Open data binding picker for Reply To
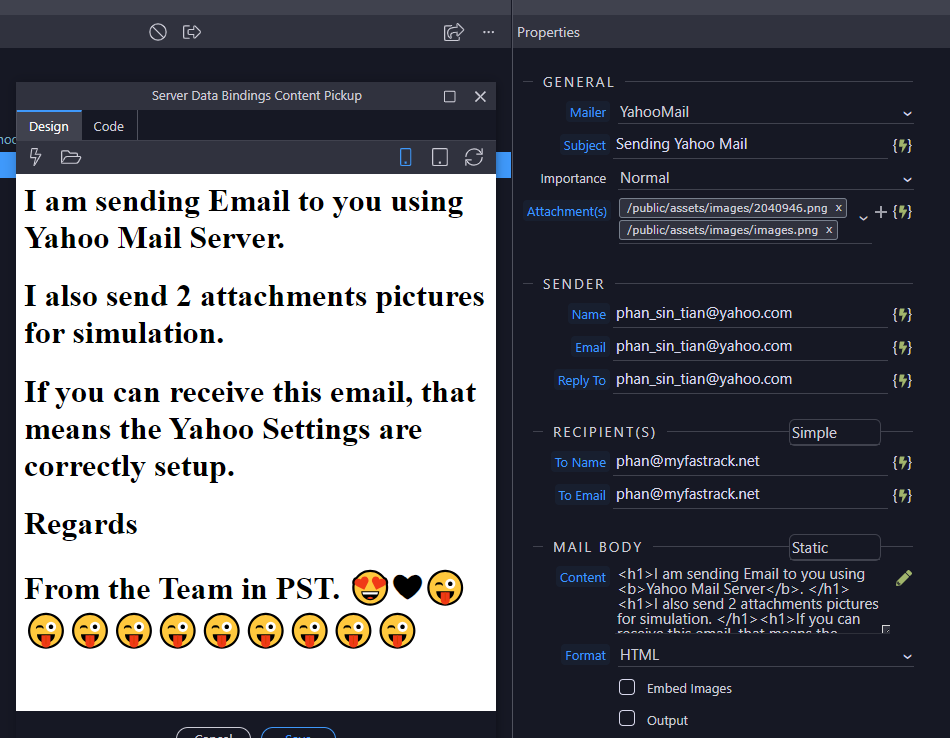950x738 pixels. 902,381
